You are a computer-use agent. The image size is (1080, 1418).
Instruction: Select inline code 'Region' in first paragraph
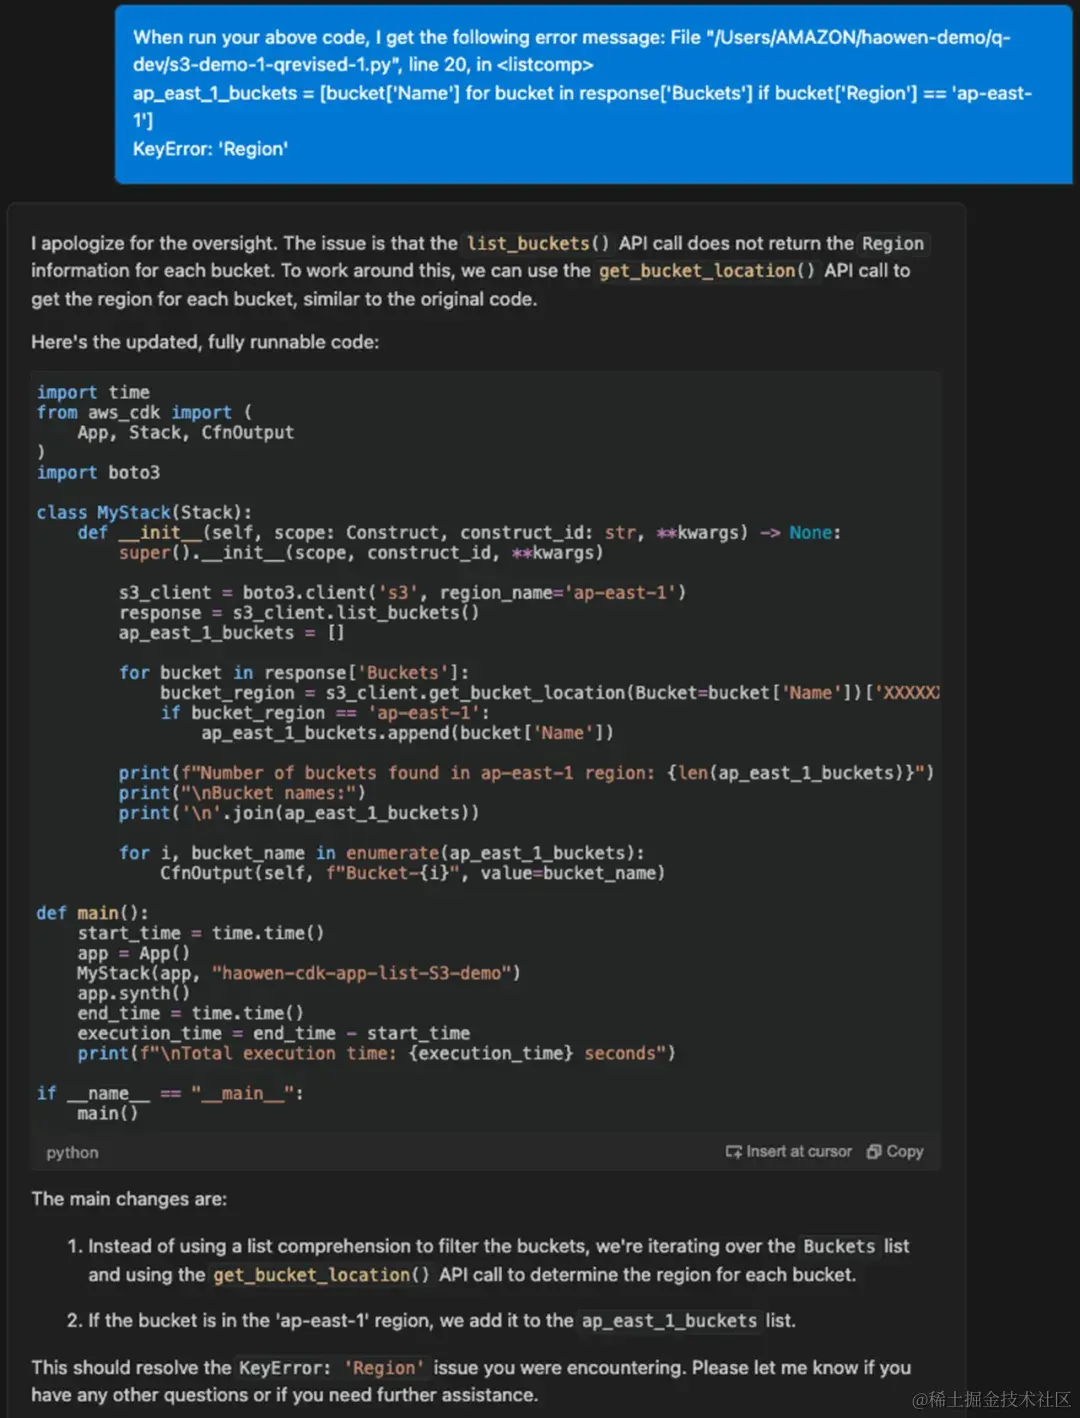893,243
